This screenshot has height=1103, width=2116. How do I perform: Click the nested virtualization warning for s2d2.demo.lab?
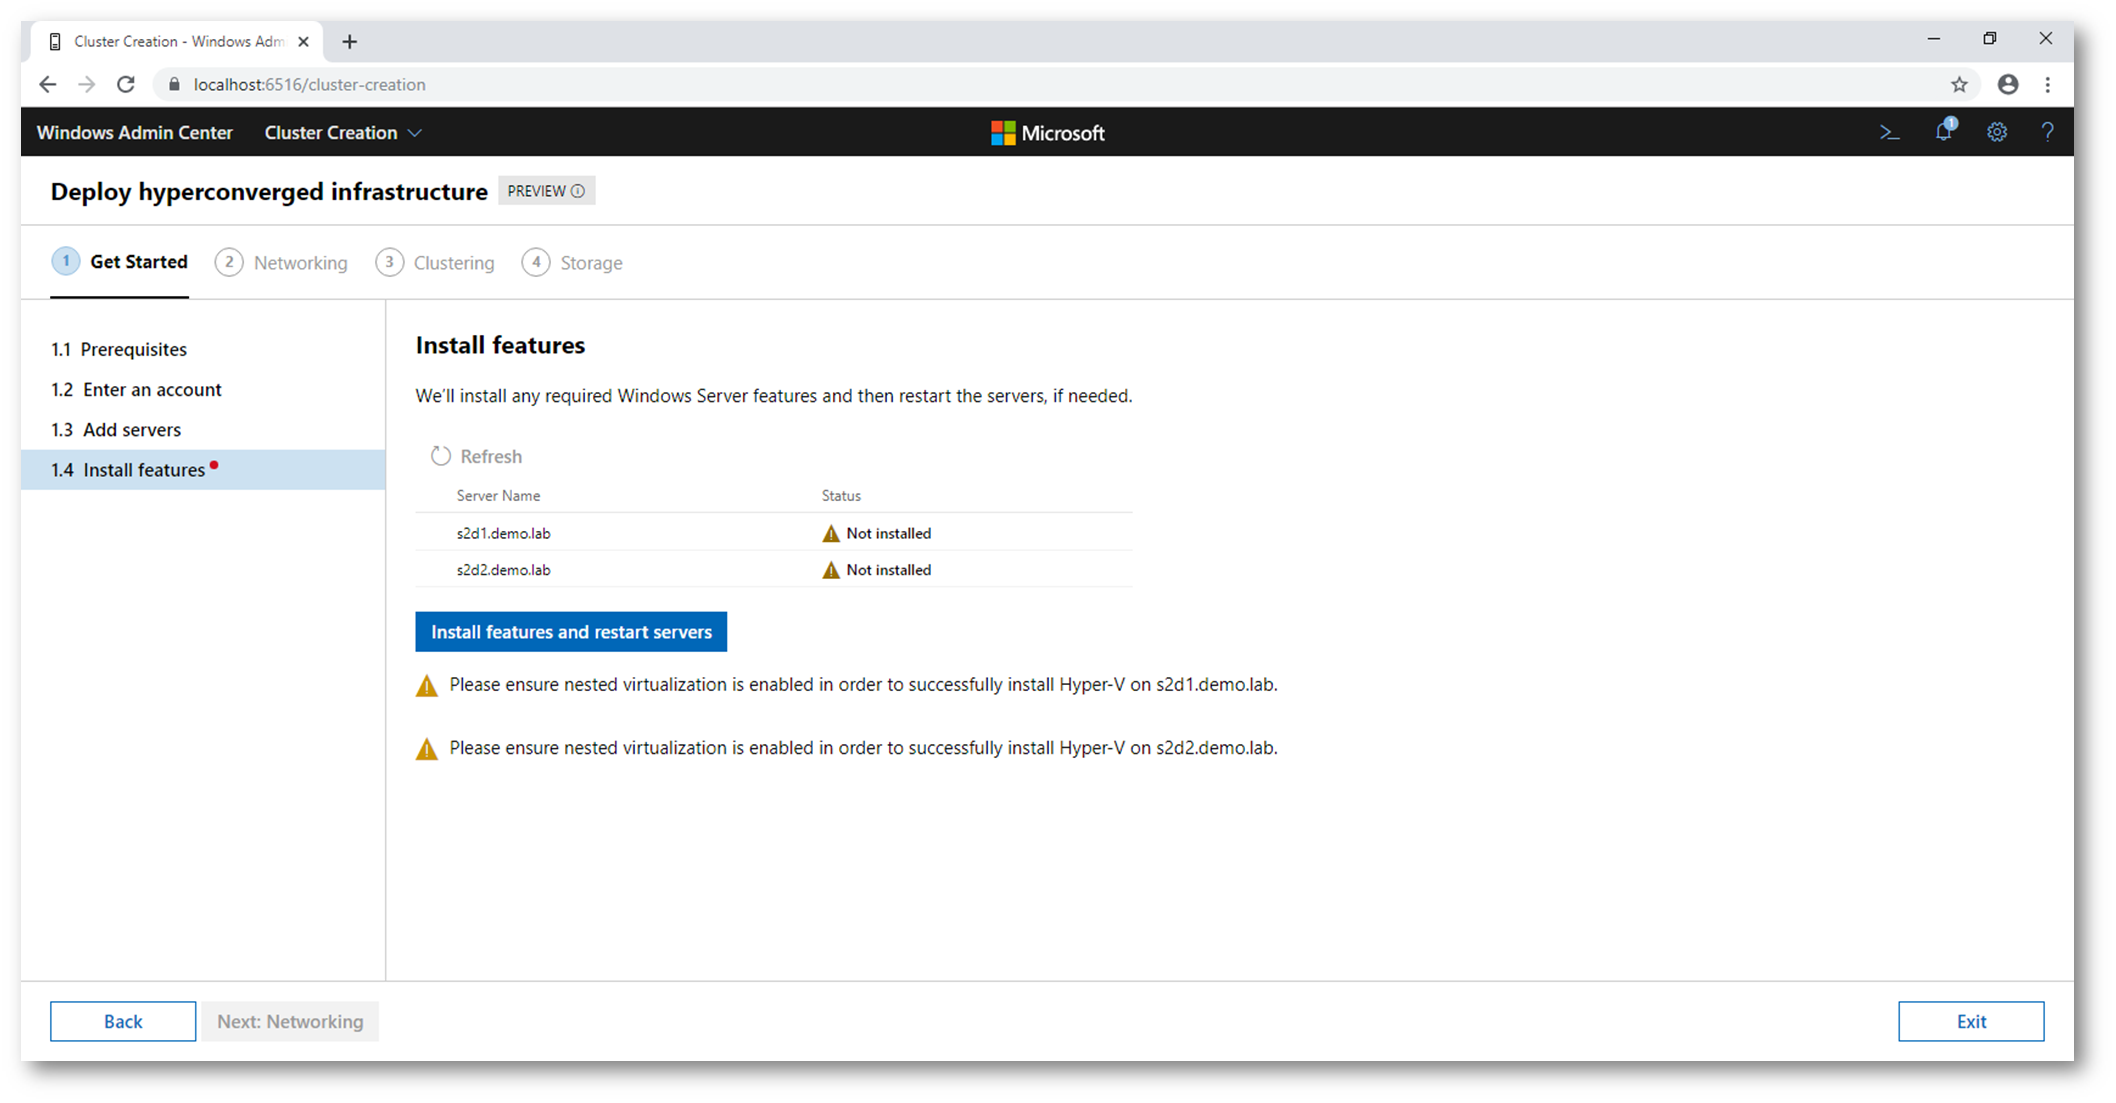[x=863, y=748]
